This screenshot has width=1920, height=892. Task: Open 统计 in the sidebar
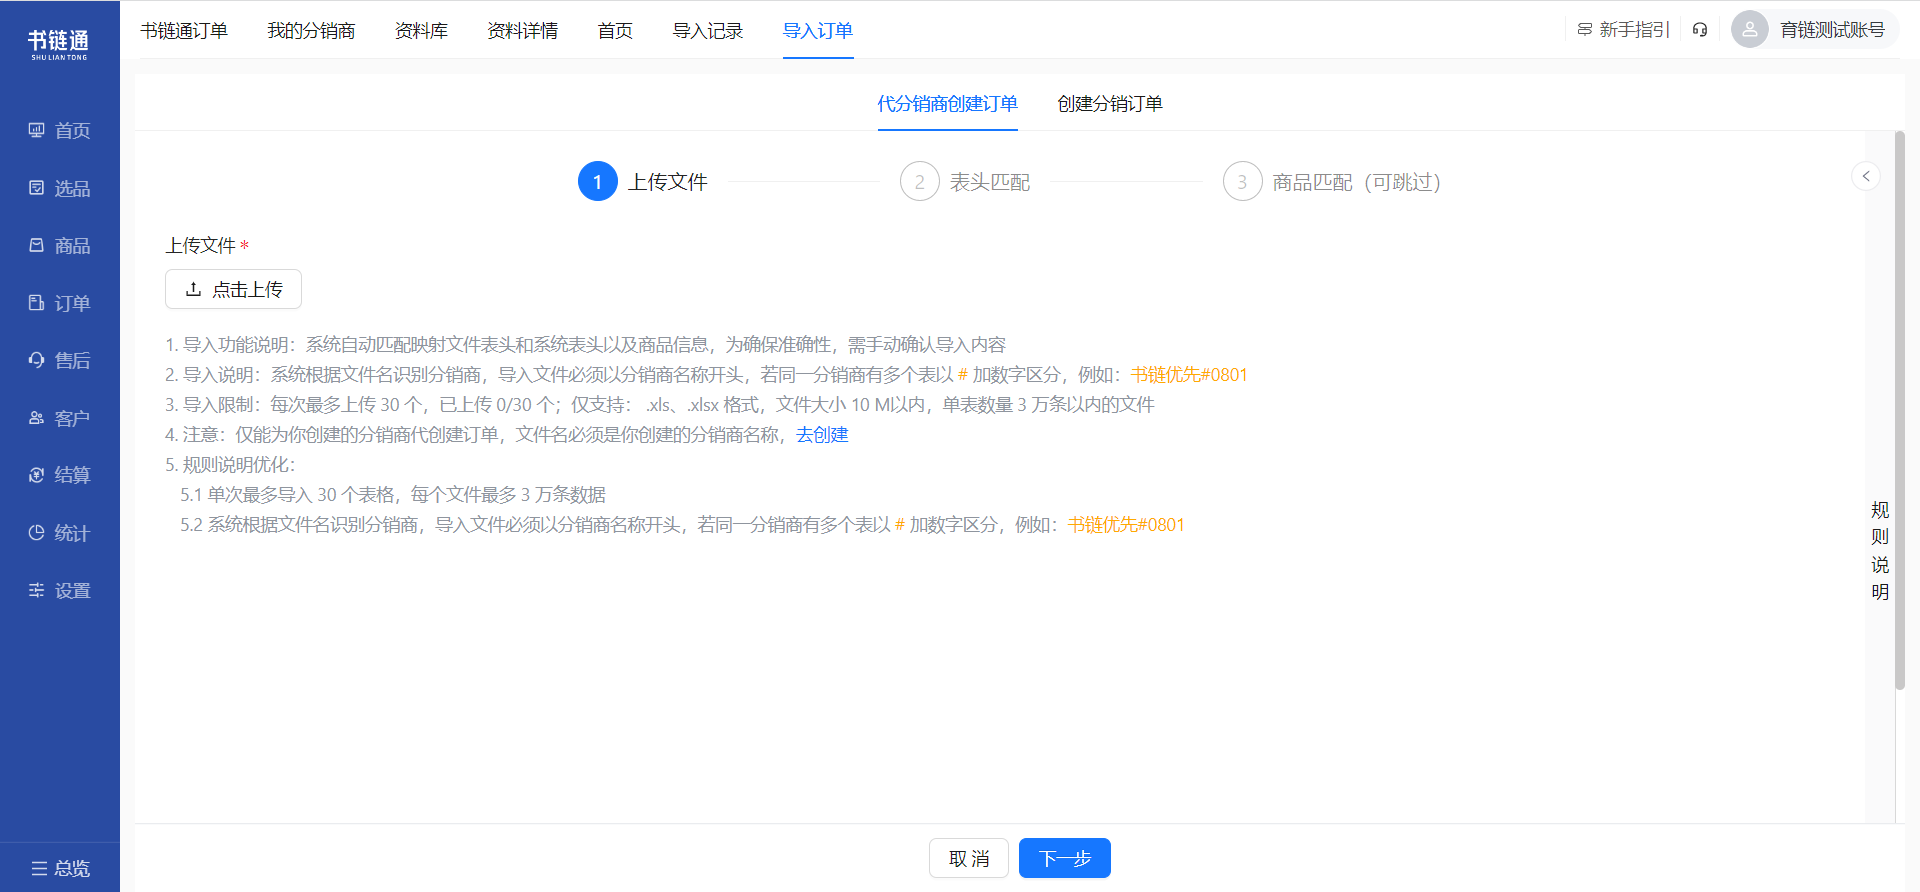point(60,533)
